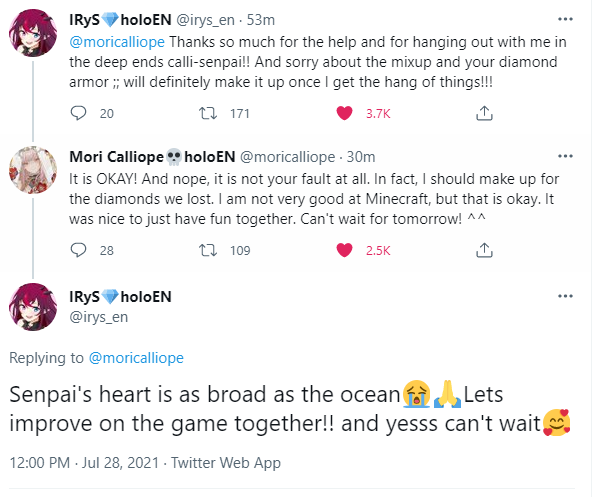
Task: Open the 53m timestamp on the first tweet
Action: pos(261,20)
